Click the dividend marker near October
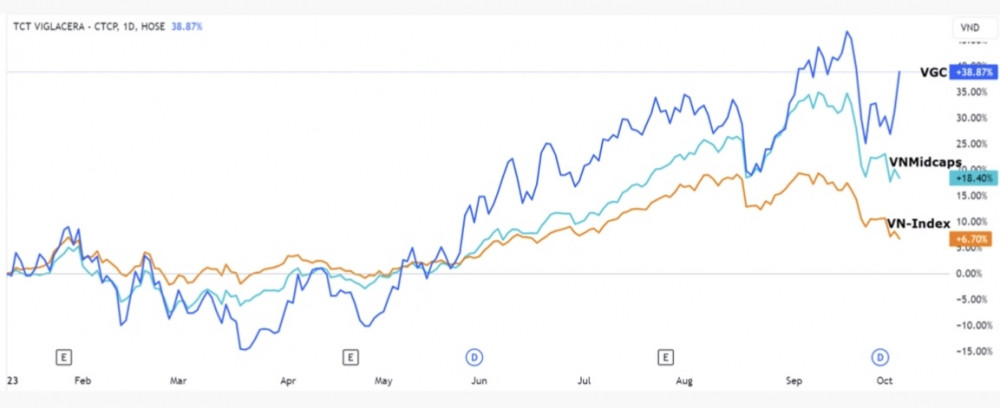The image size is (1000, 408). (882, 355)
